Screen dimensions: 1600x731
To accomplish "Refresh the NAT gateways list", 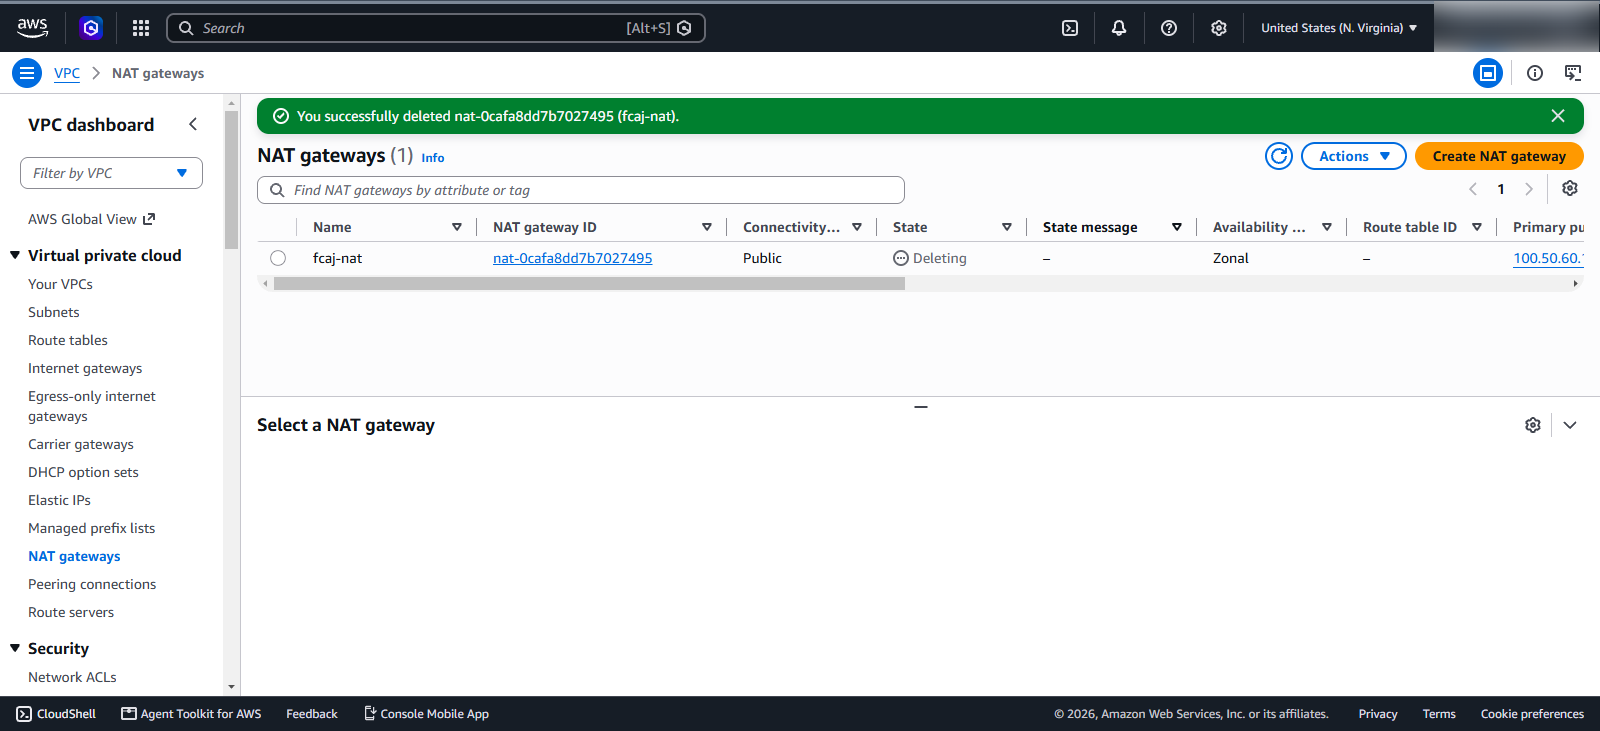I will (x=1279, y=156).
